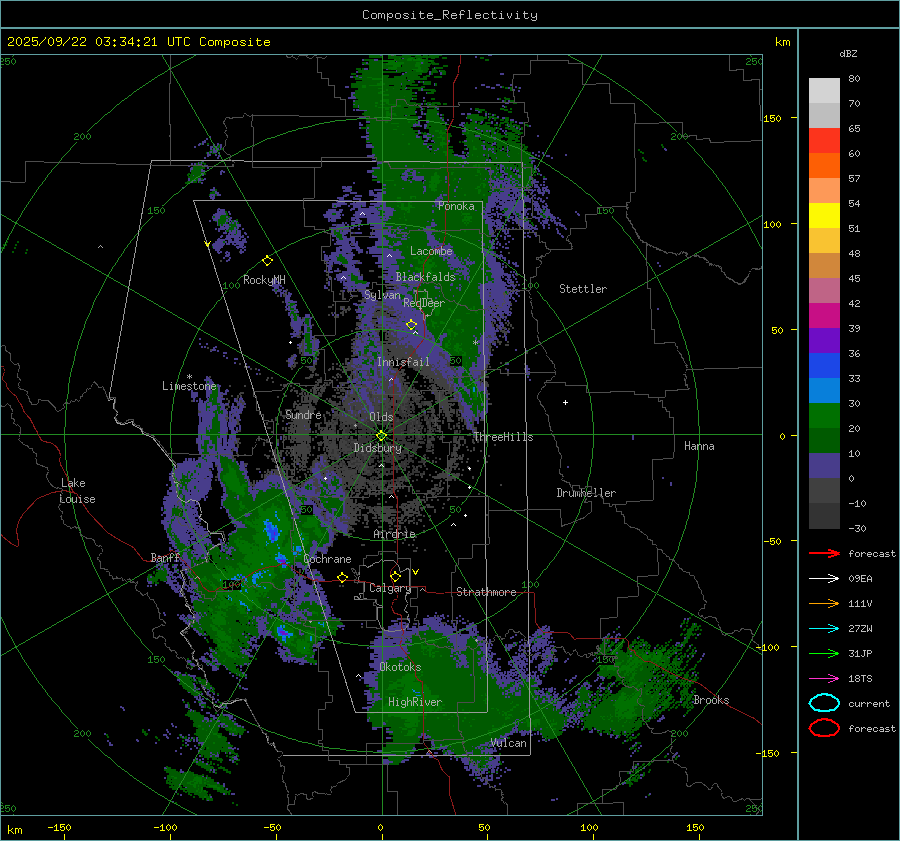
Task: Select the cyan current ellipse icon
Action: click(824, 703)
